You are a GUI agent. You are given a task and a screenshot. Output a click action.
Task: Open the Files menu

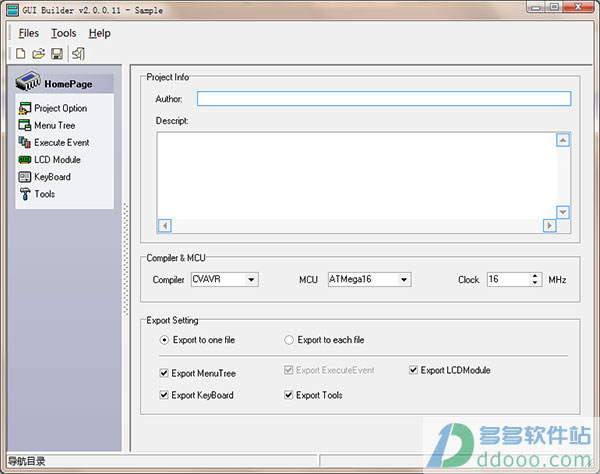[29, 33]
